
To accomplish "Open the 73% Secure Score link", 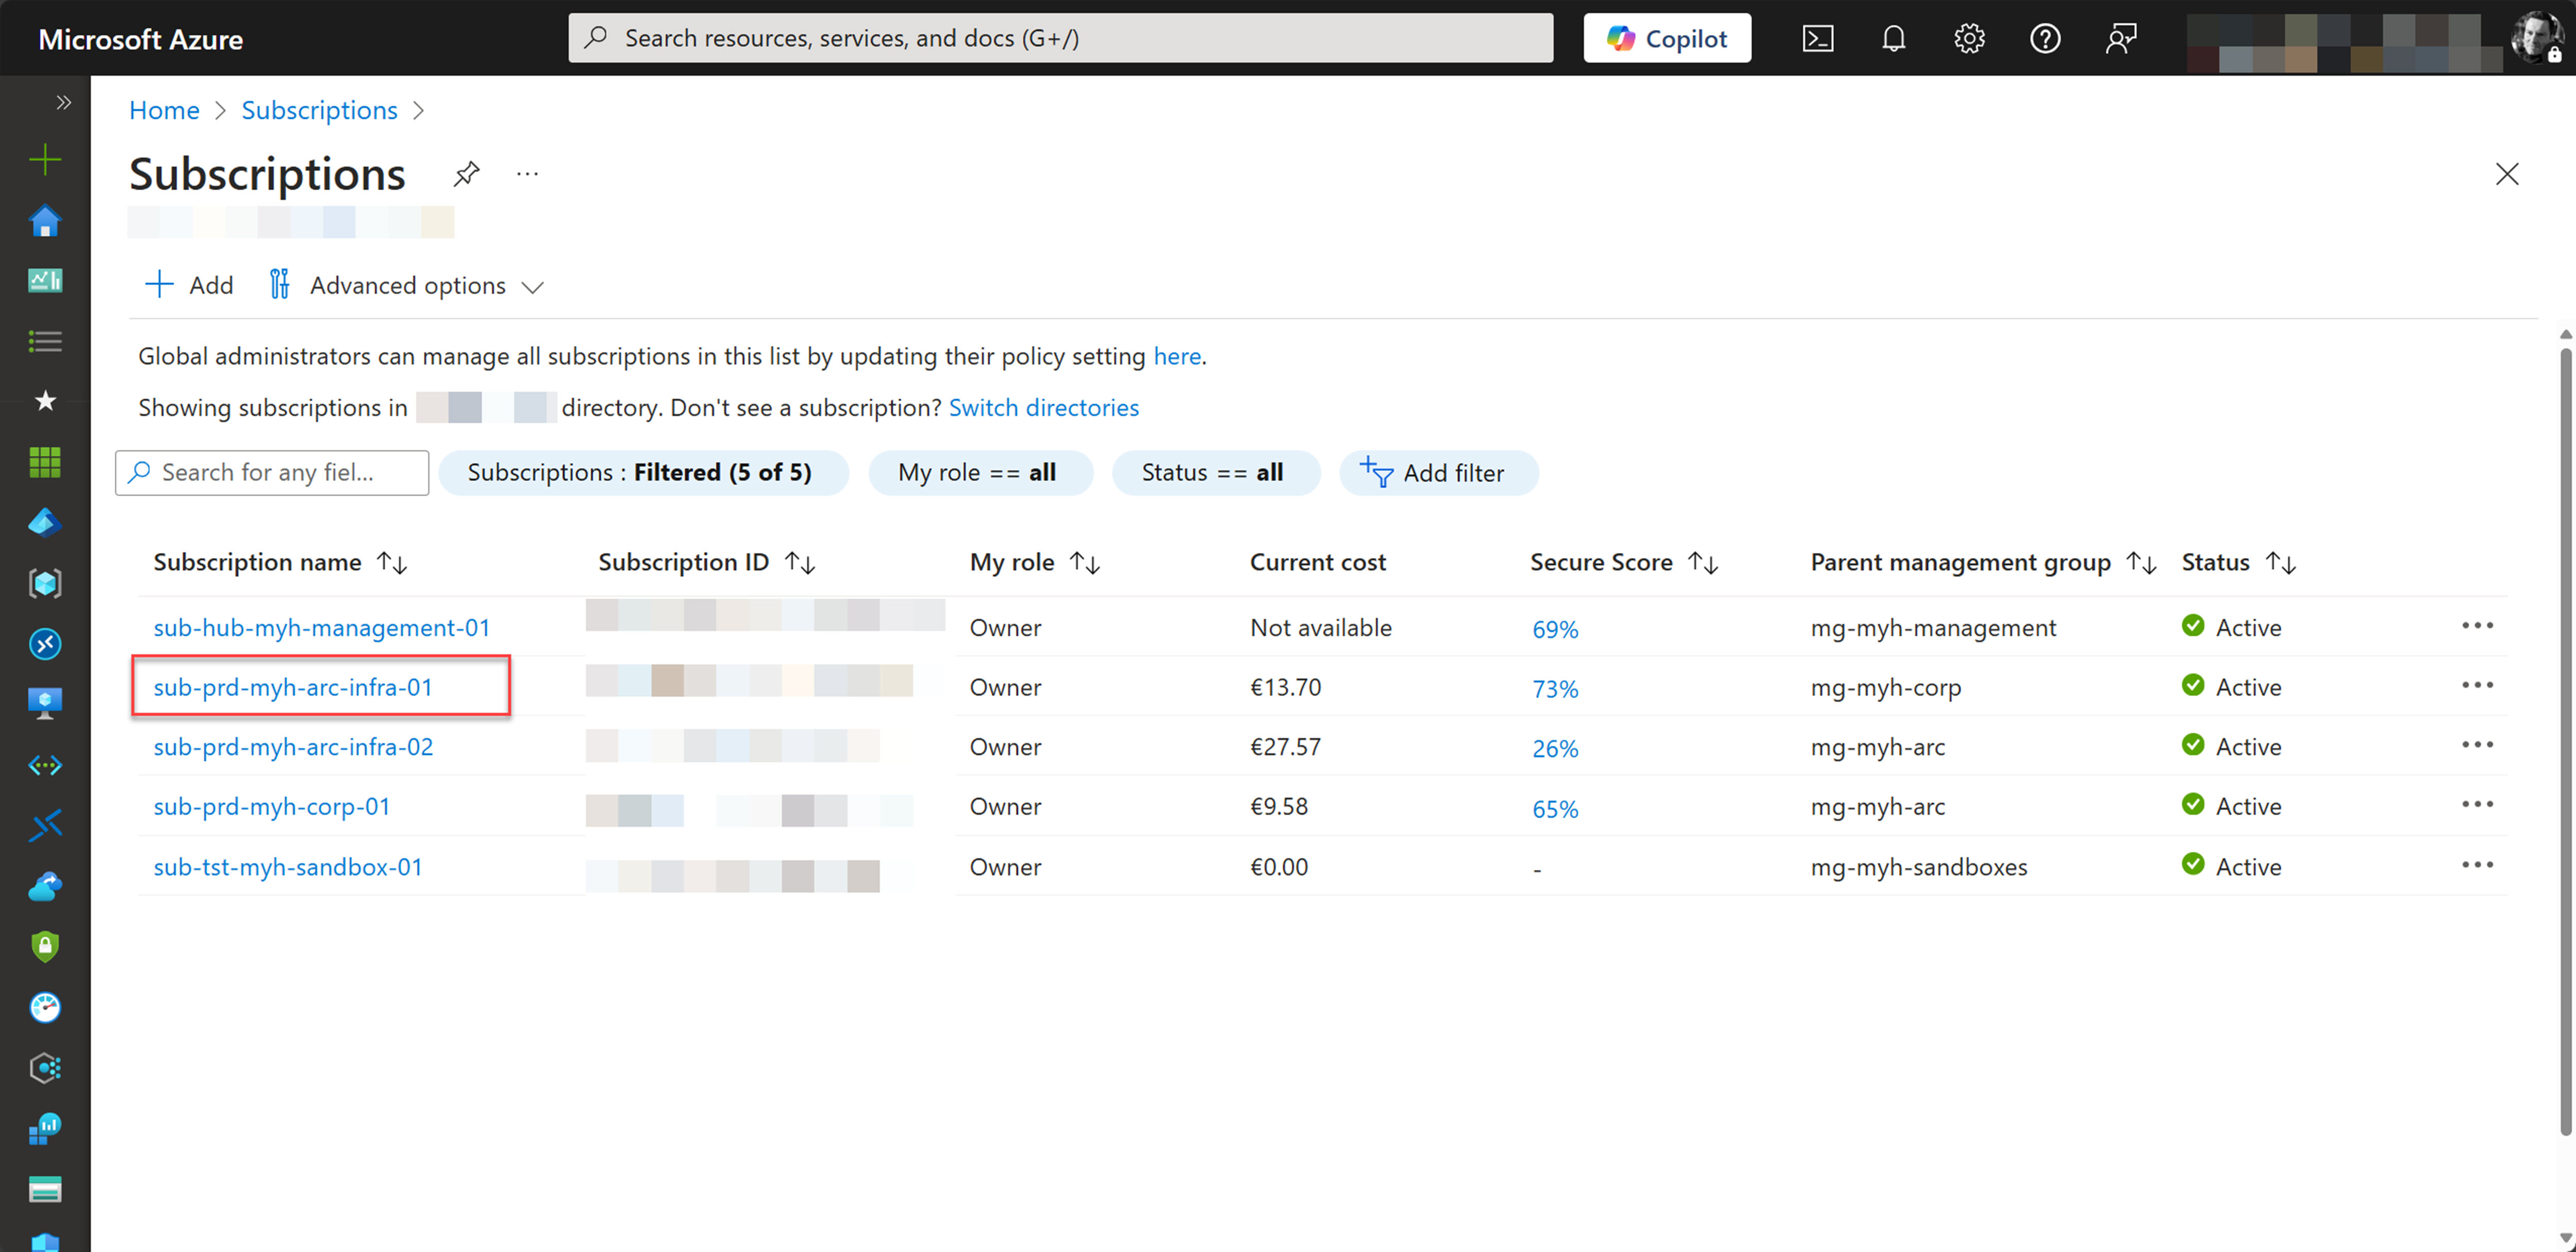I will click(x=1555, y=688).
